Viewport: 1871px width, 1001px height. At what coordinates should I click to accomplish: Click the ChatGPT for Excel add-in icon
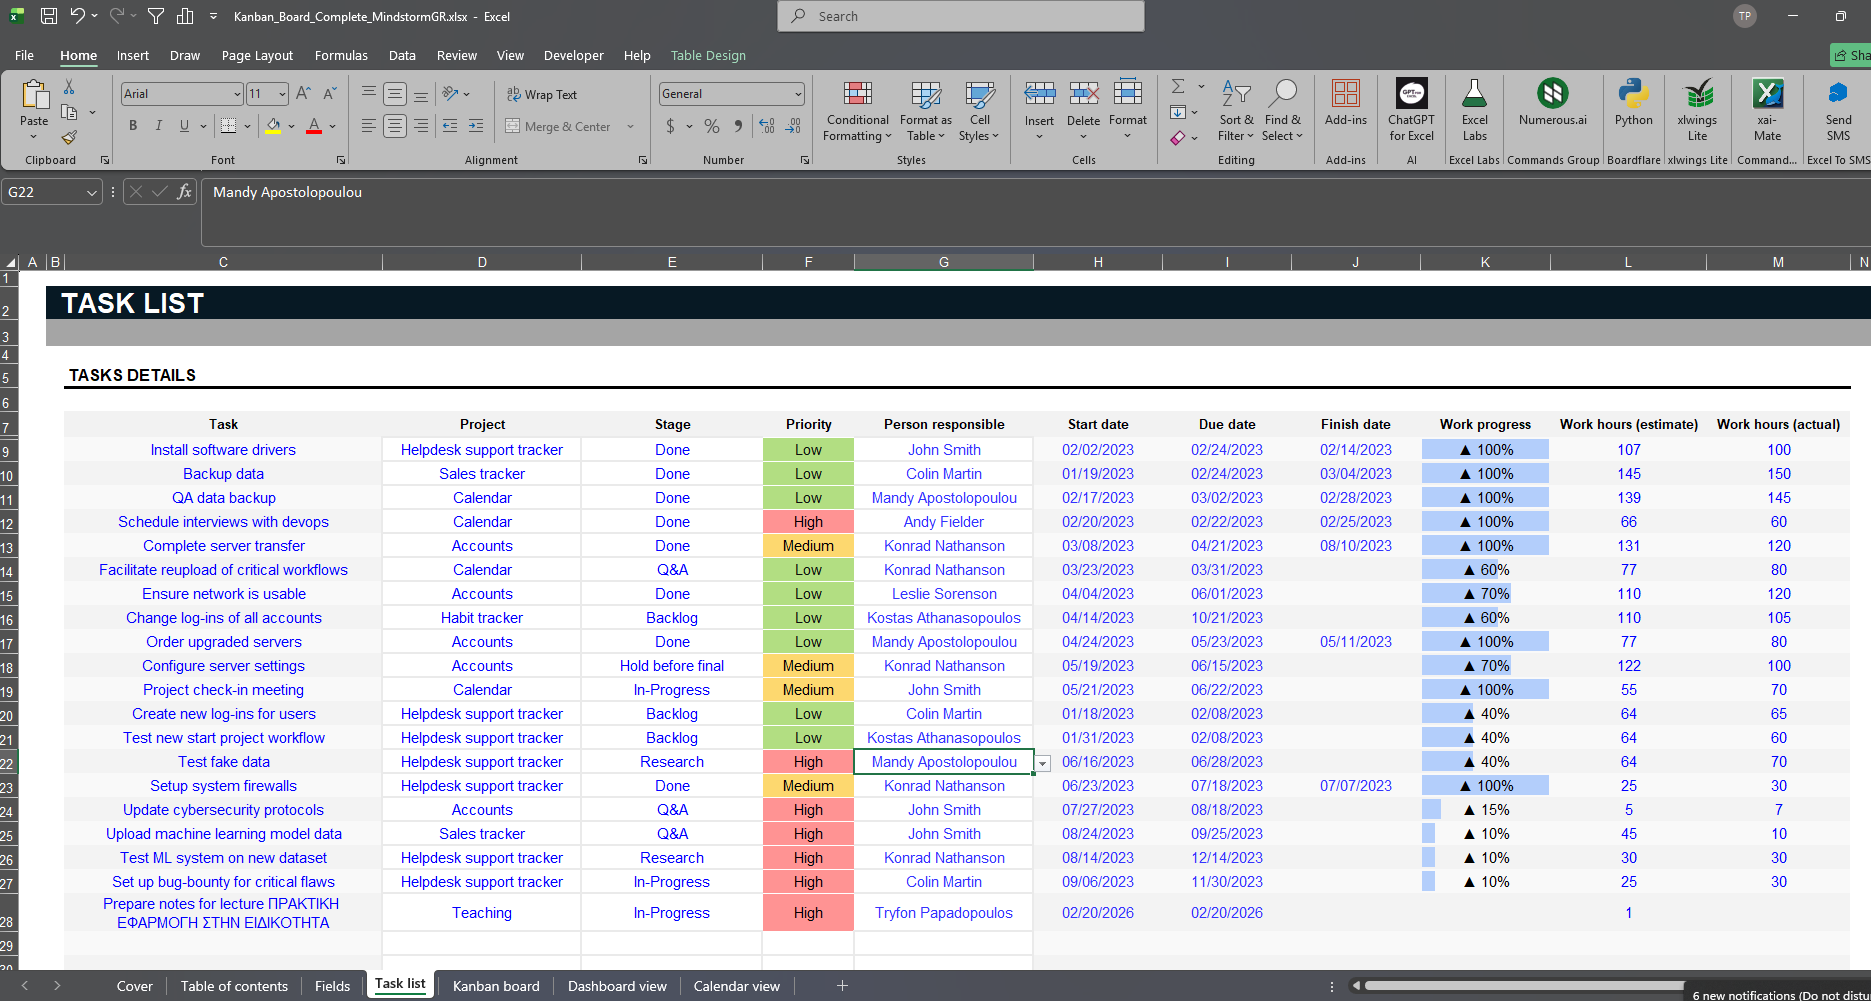[1411, 111]
